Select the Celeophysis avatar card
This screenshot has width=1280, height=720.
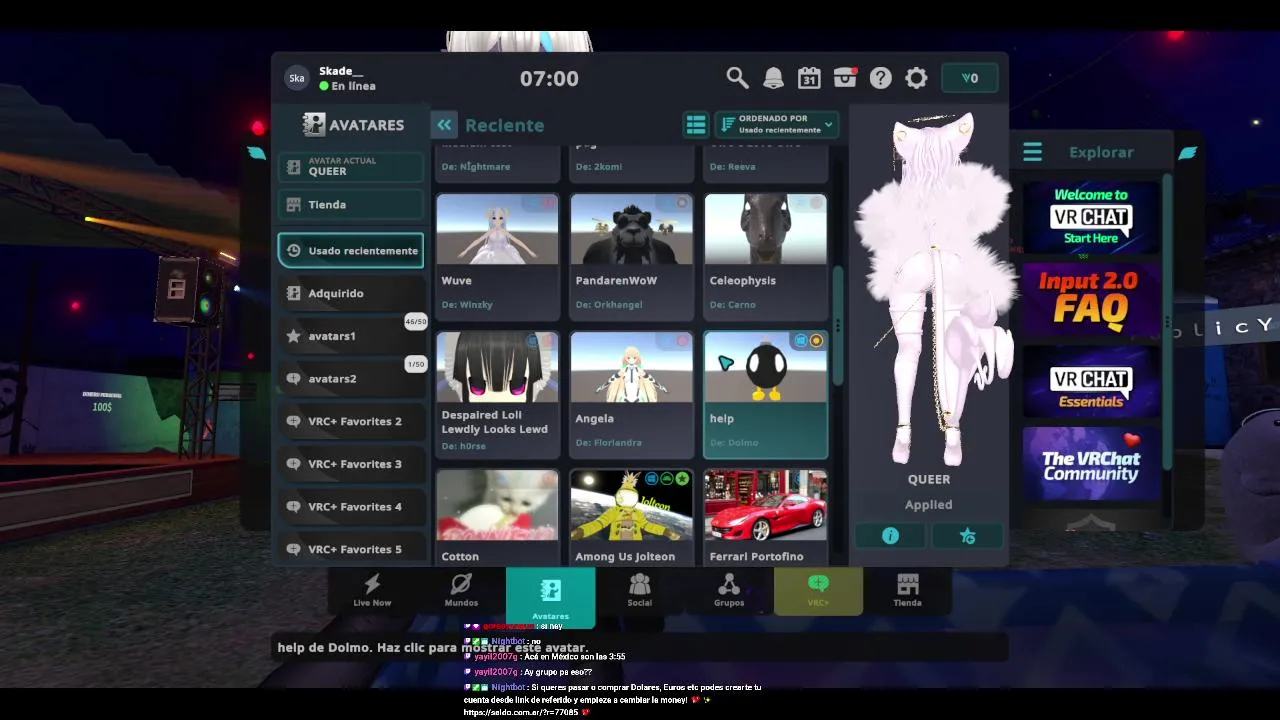pyautogui.click(x=765, y=256)
